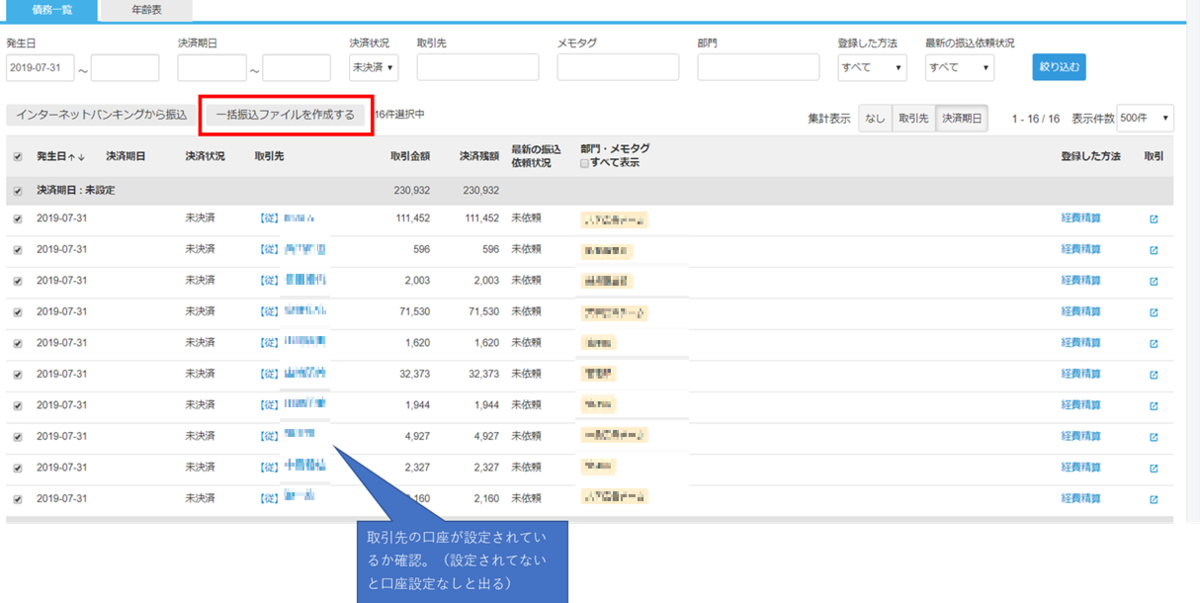The height and width of the screenshot is (603, 1200).
Task: Click the 絞り込む filter button
Action: 1059,67
